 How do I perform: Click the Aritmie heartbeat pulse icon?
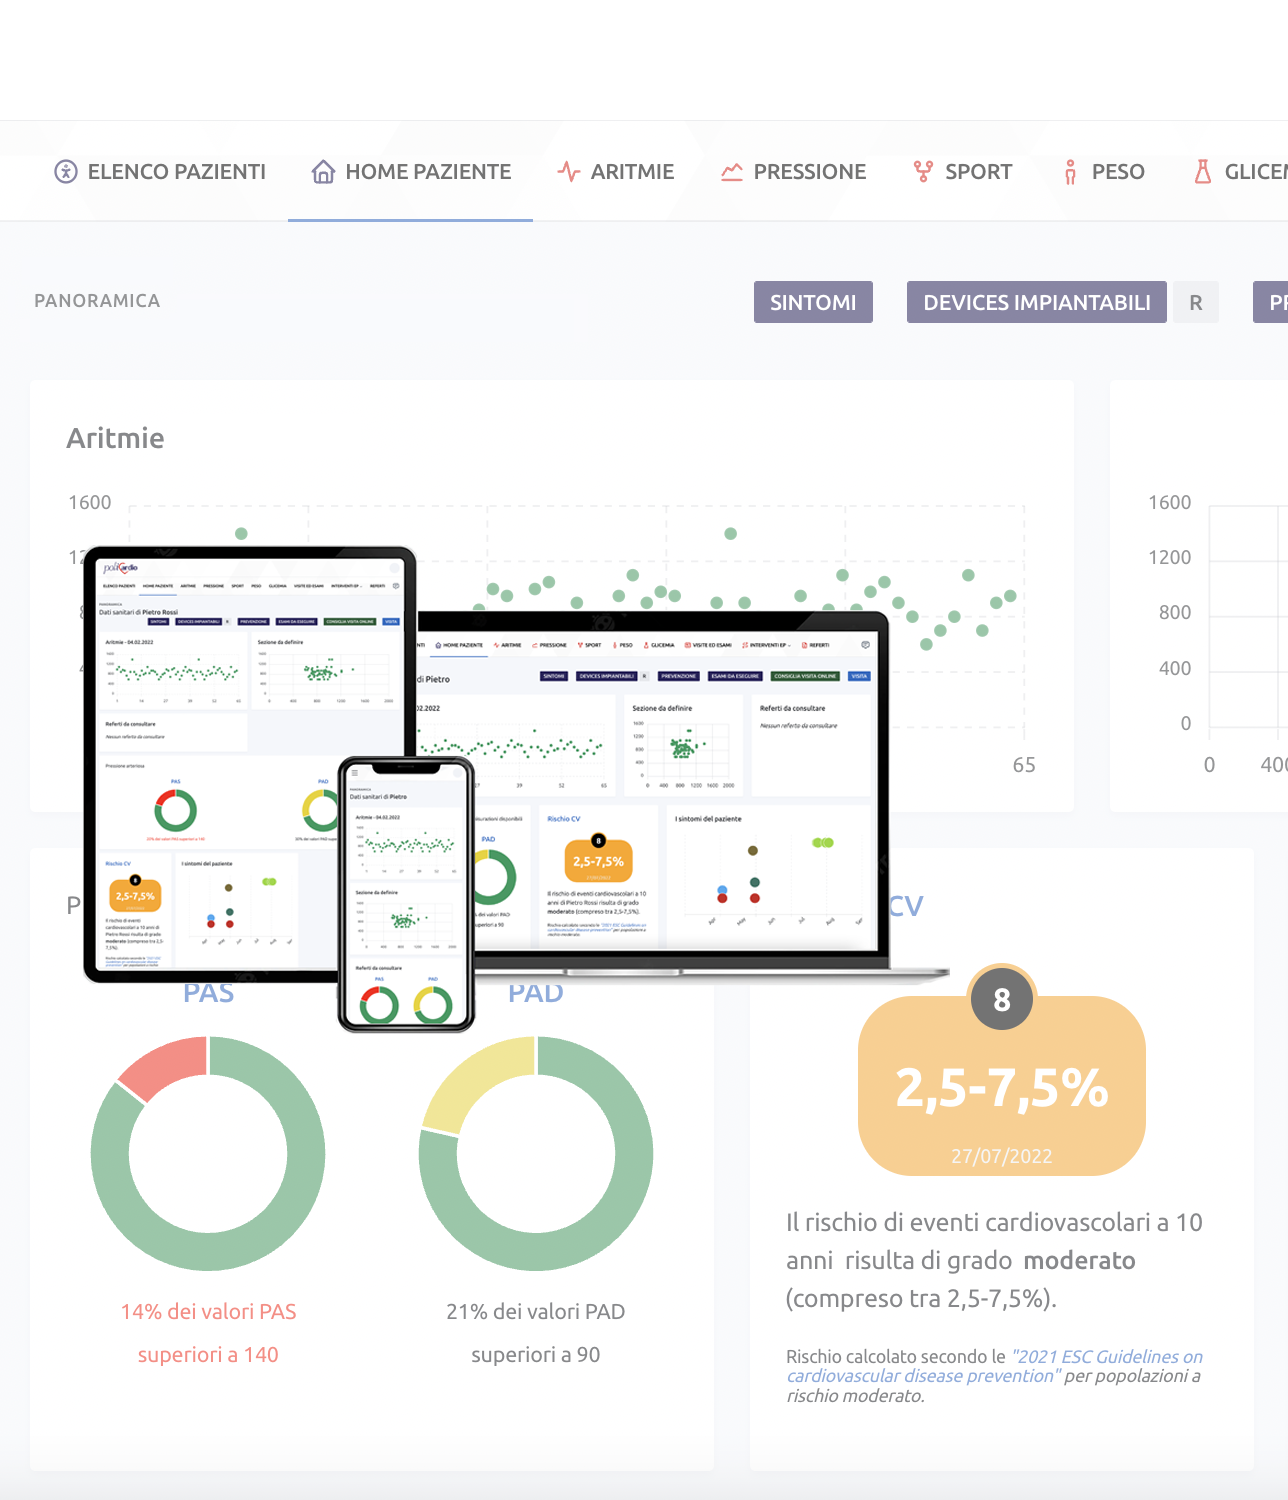[x=569, y=172]
